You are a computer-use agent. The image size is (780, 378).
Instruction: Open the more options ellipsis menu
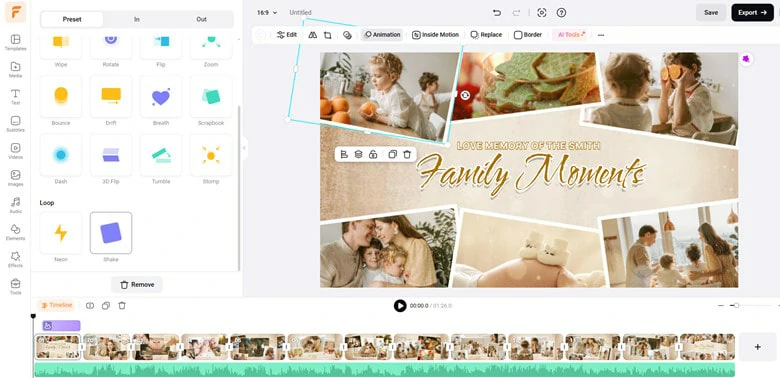click(x=601, y=35)
